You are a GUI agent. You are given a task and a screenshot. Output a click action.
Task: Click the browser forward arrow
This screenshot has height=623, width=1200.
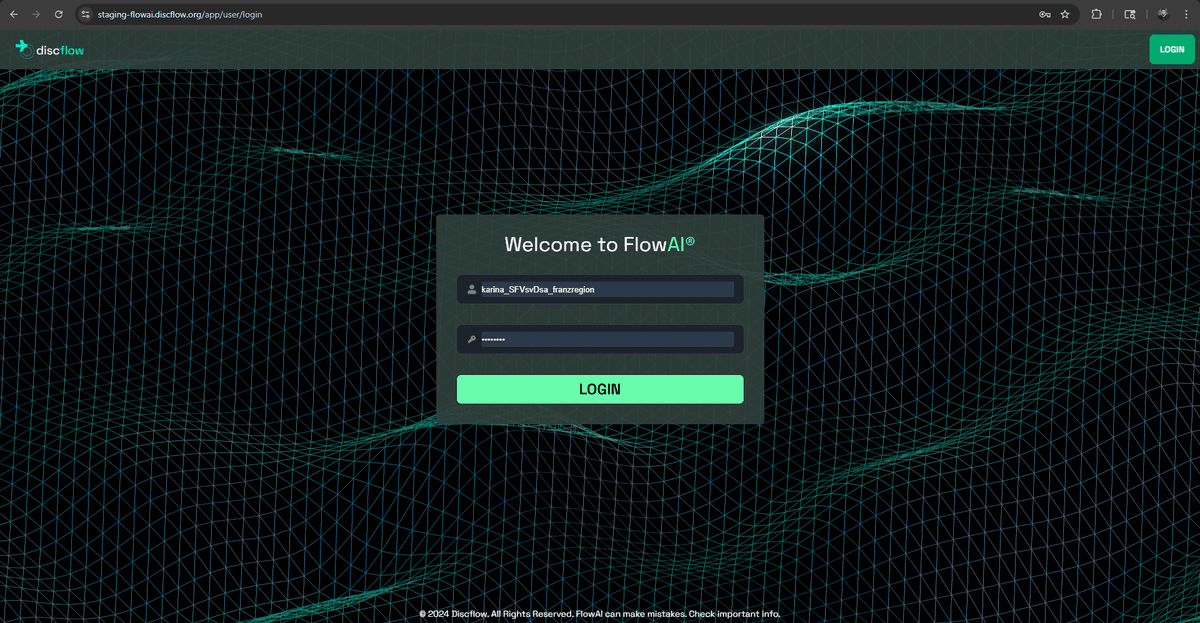pyautogui.click(x=36, y=14)
